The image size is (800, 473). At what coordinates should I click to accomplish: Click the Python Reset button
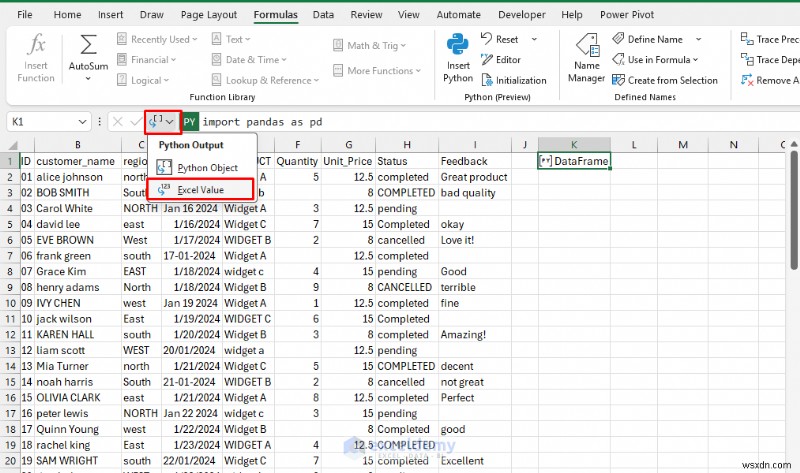(x=500, y=39)
